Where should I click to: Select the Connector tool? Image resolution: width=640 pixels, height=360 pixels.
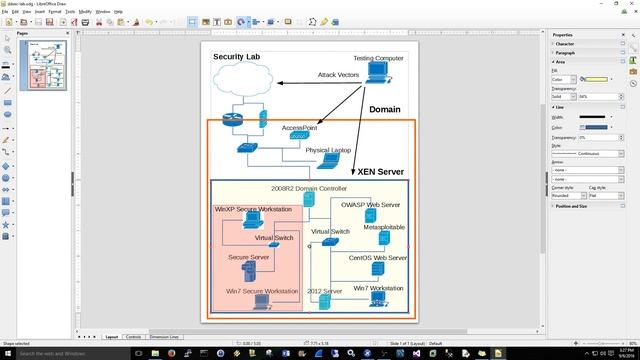tap(6, 152)
